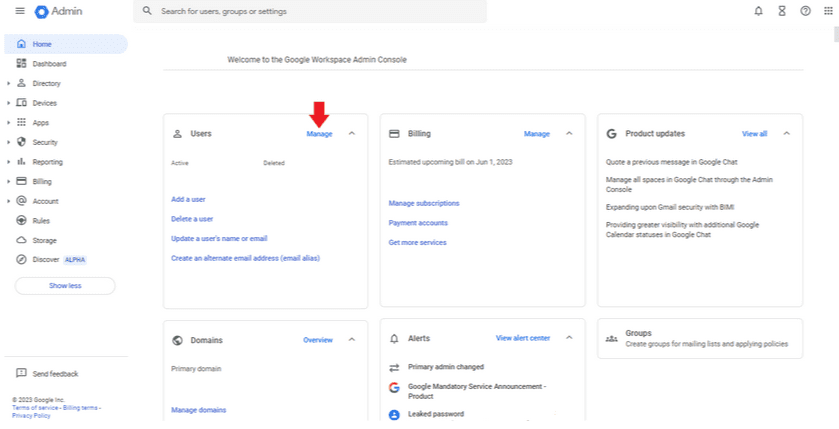Click the View alert center link

(x=523, y=338)
